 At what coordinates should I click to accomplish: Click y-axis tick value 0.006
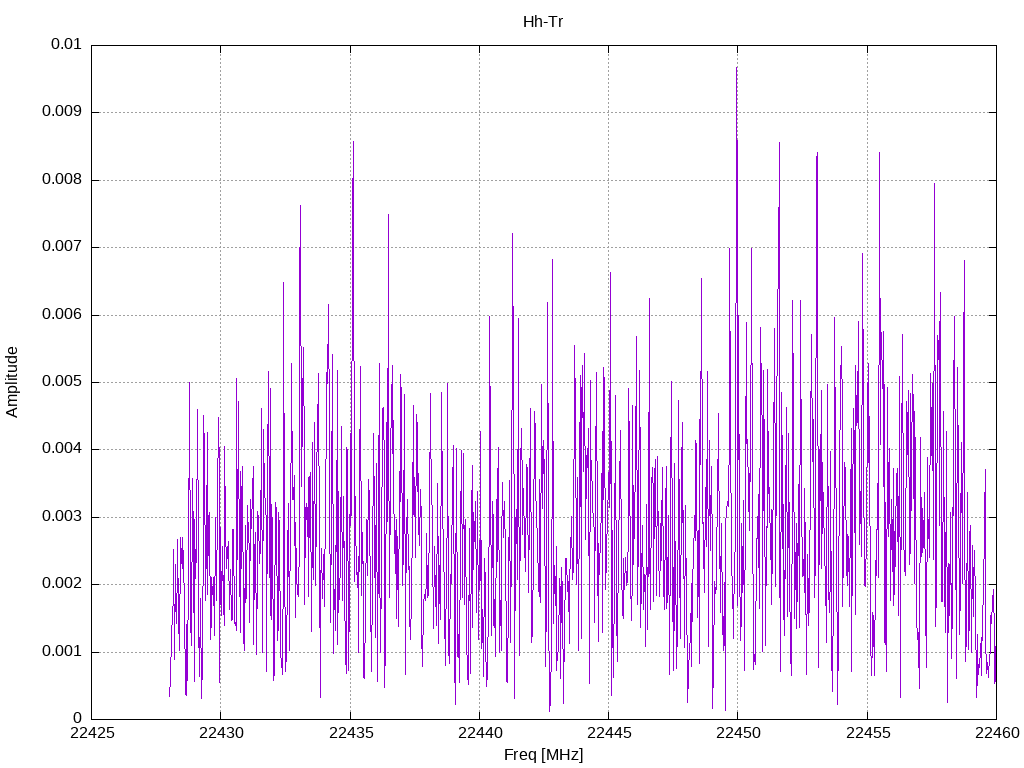(x=61, y=314)
